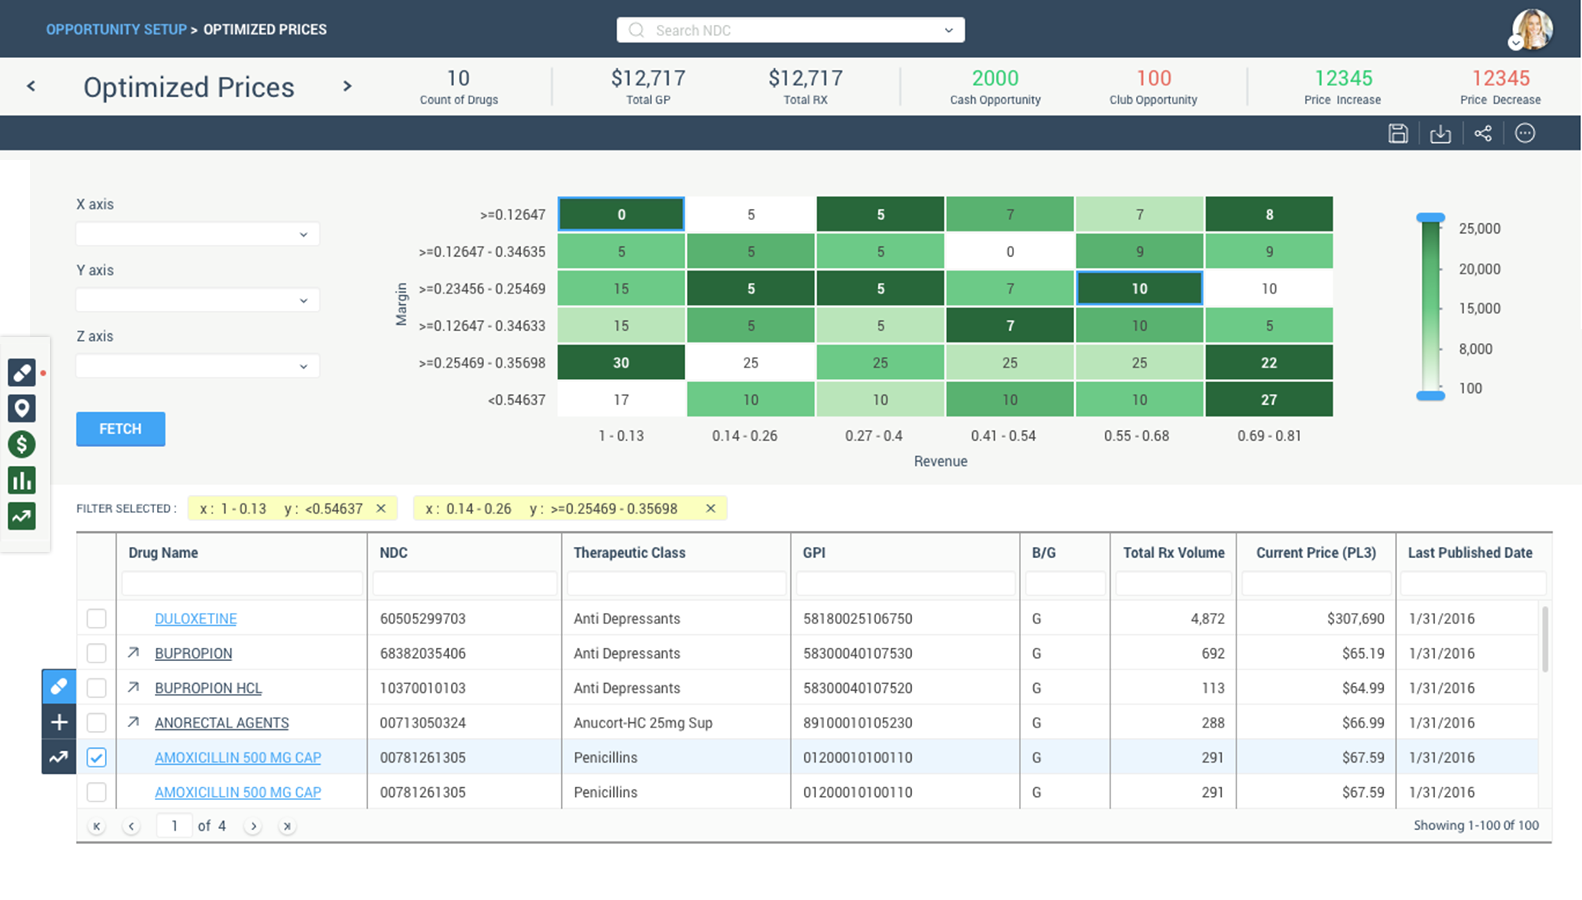Click the share icon in toolbar

1483,134
